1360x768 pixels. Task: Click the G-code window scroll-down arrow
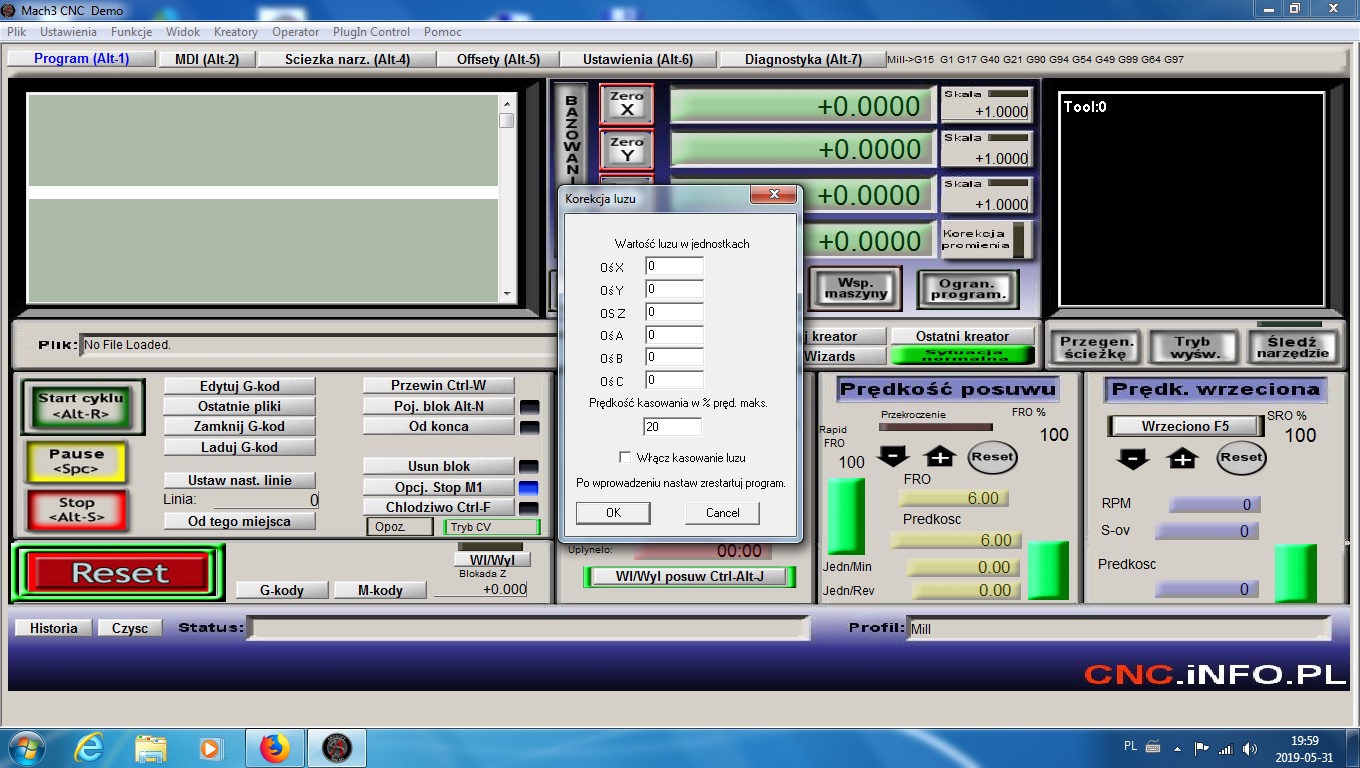click(x=507, y=293)
